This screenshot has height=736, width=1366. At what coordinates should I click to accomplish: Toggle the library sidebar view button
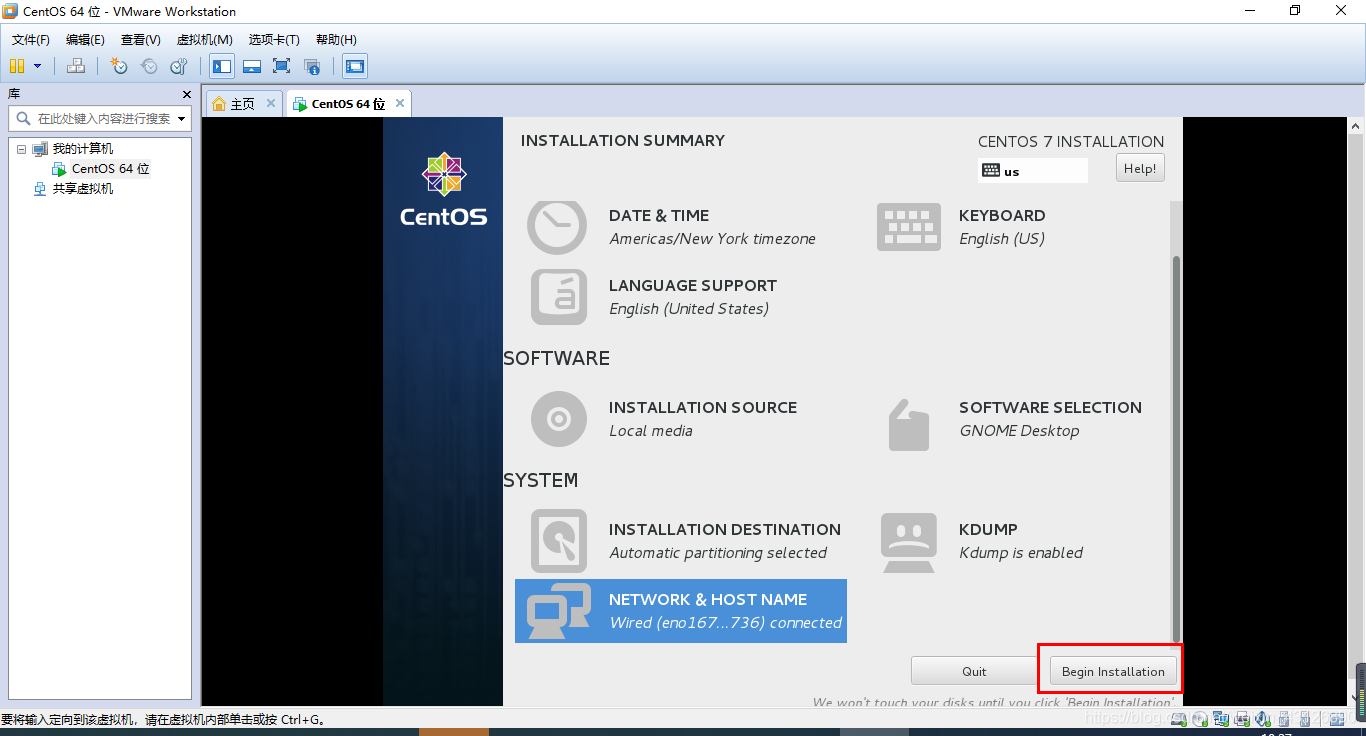click(x=222, y=66)
